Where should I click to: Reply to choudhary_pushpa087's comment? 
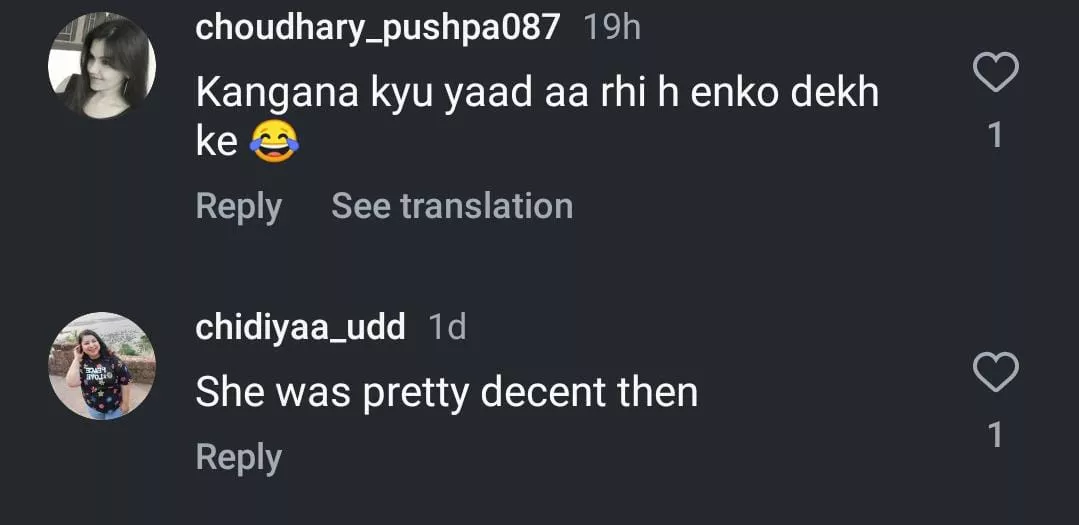238,207
